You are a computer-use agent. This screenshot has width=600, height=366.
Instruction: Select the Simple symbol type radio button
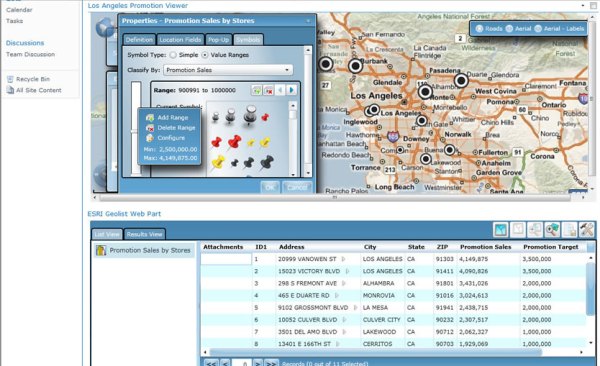click(173, 55)
